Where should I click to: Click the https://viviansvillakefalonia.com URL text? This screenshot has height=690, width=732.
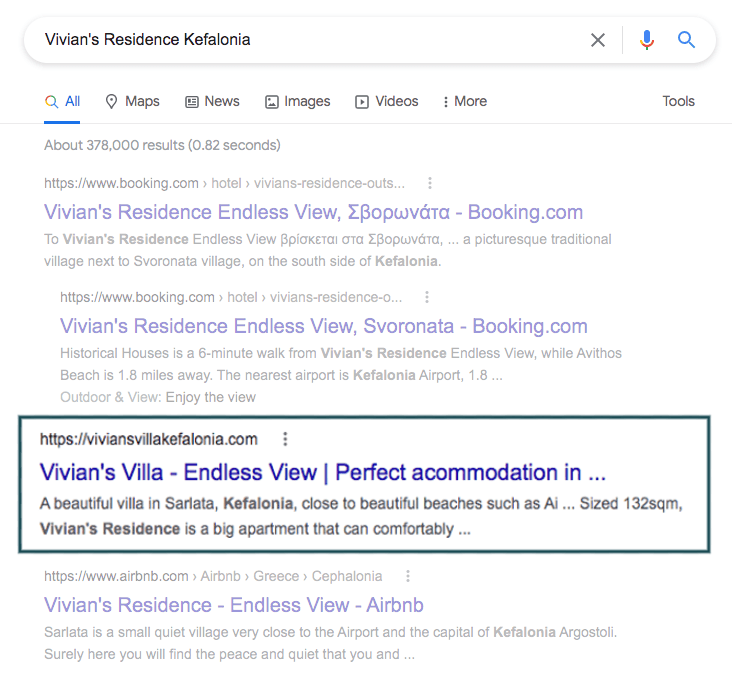click(x=148, y=439)
